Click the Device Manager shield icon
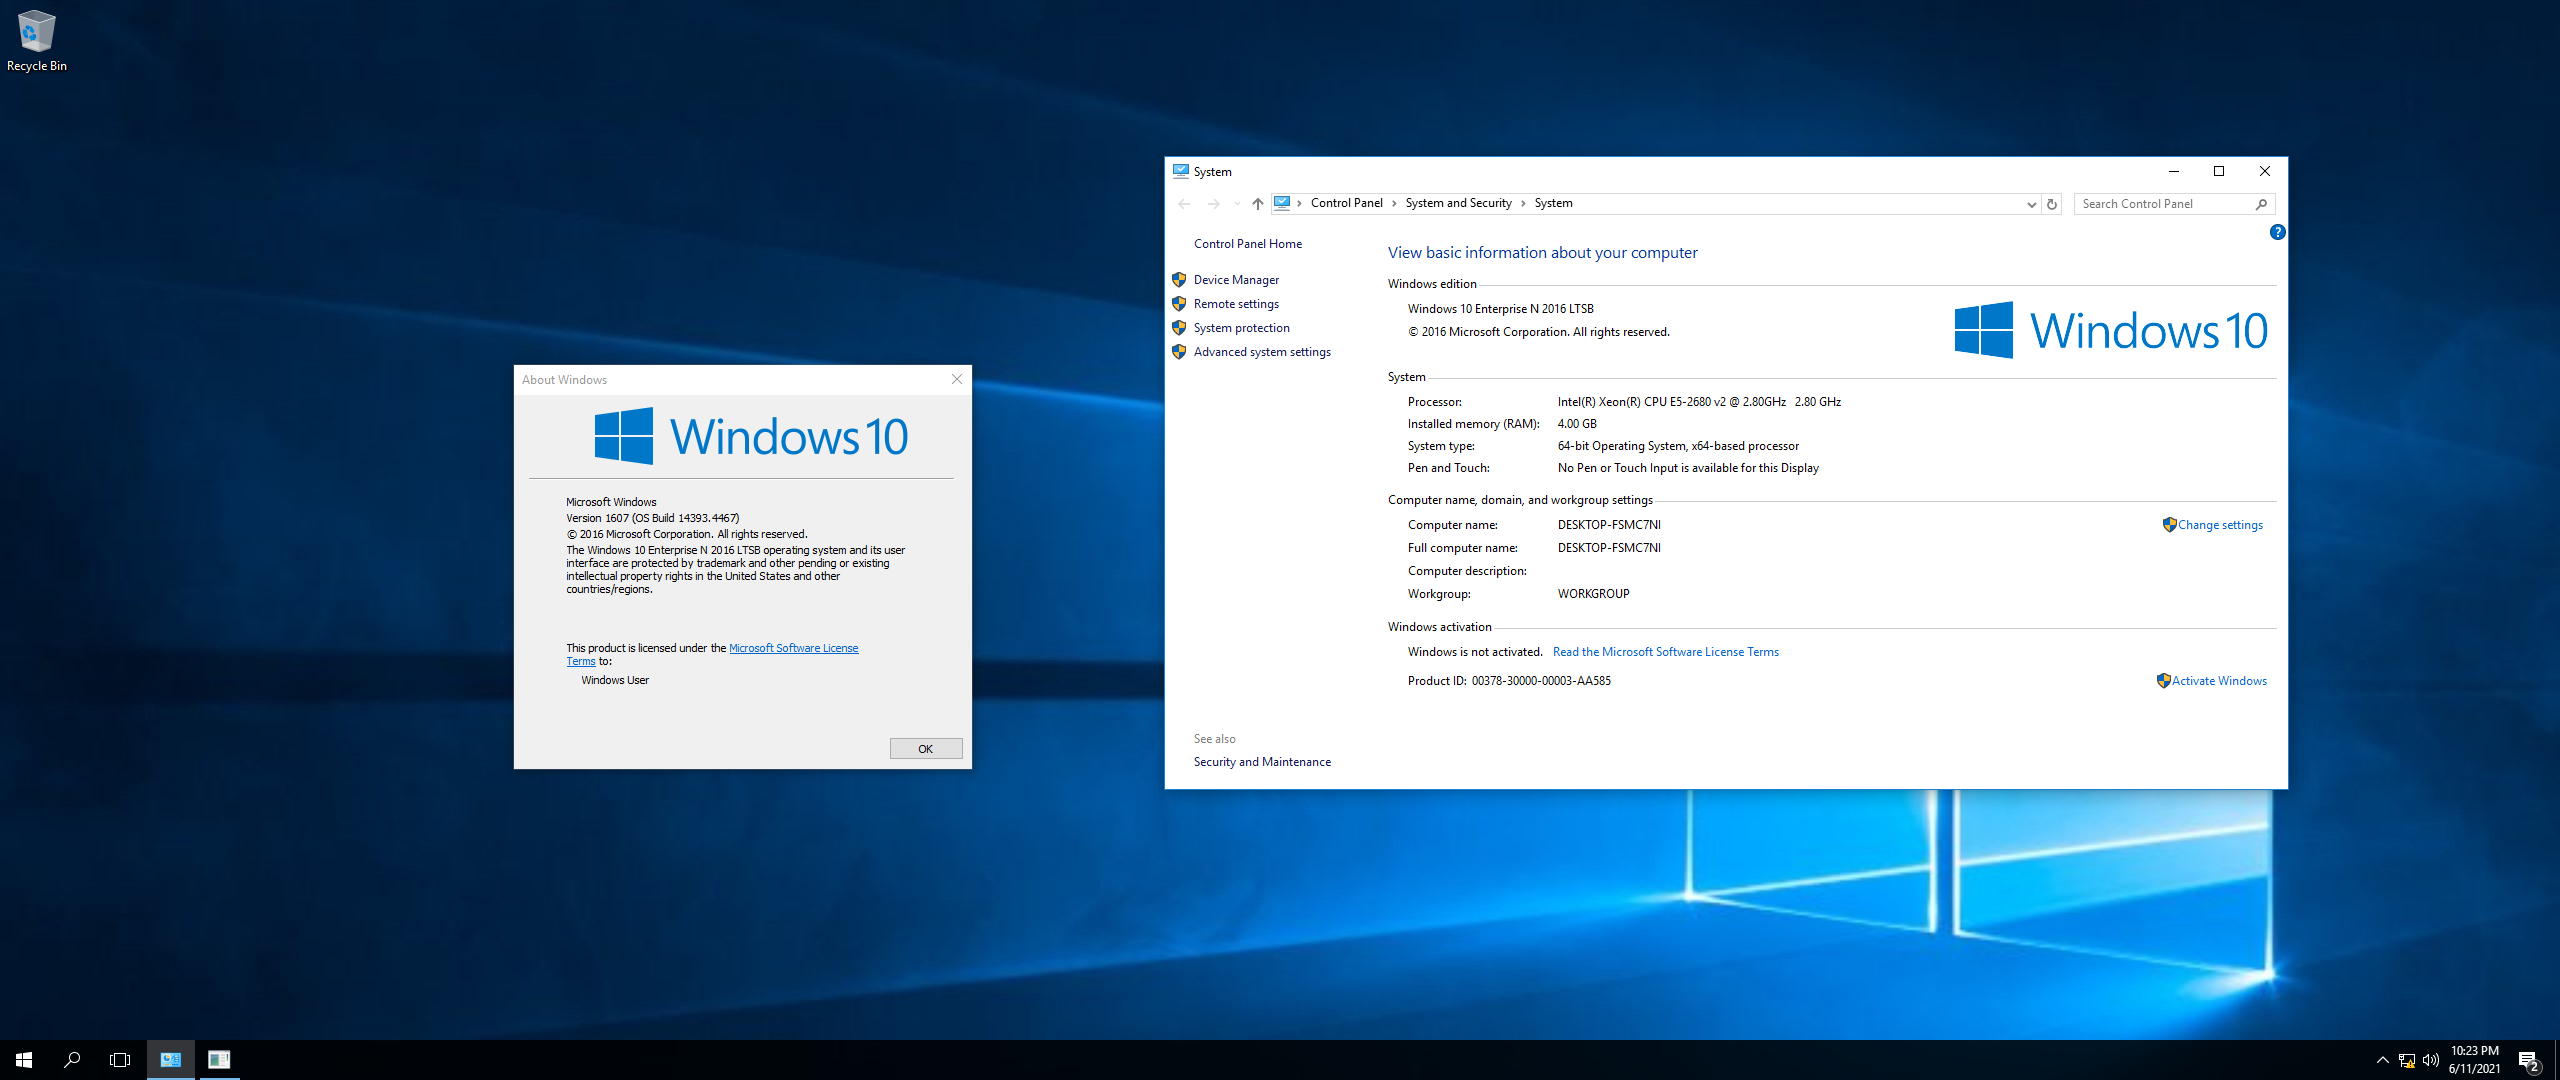2560x1080 pixels. (1179, 280)
